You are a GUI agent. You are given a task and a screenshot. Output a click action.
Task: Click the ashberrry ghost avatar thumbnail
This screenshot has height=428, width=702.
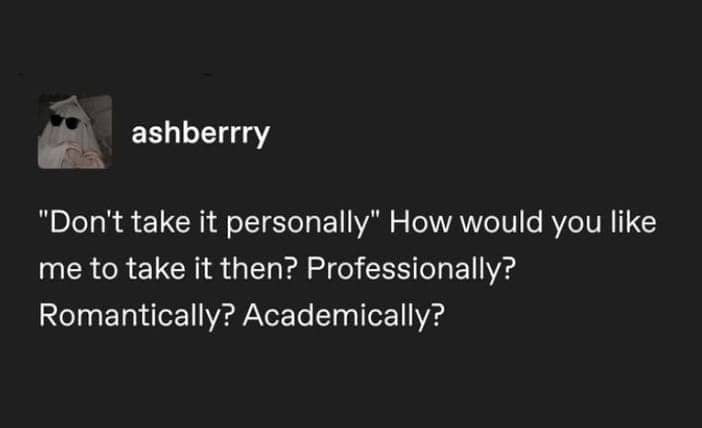(x=74, y=131)
